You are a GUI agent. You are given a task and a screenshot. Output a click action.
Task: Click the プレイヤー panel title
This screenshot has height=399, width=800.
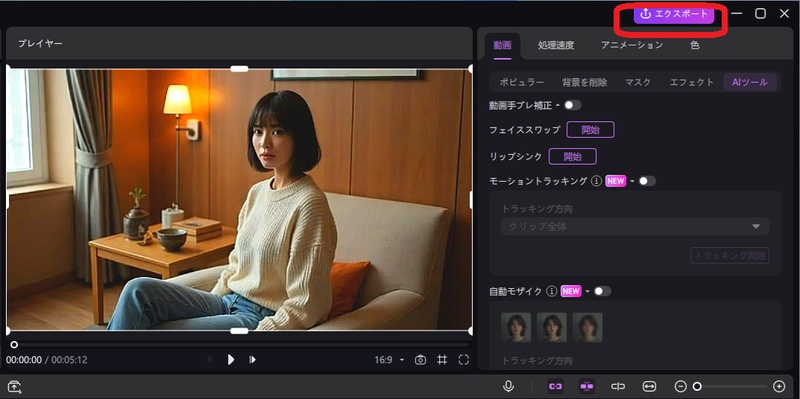40,44
